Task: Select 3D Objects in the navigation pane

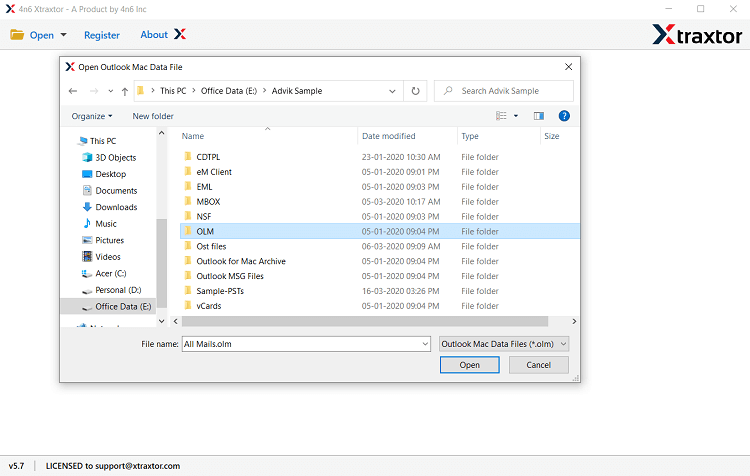Action: click(116, 157)
